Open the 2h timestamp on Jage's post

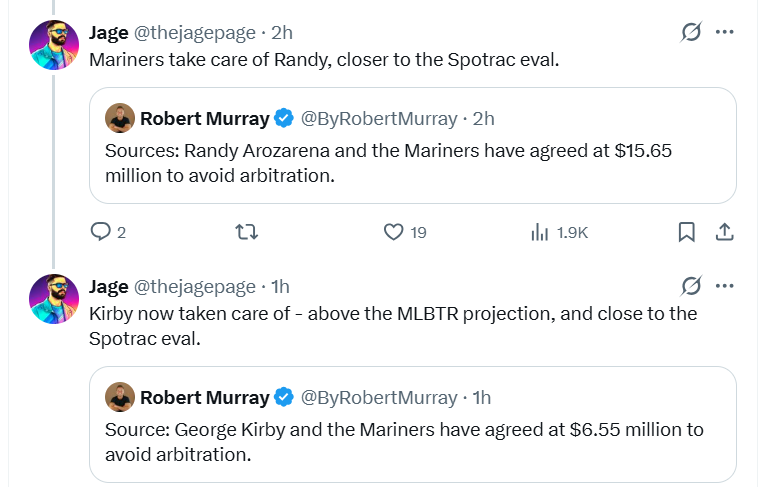[x=281, y=33]
